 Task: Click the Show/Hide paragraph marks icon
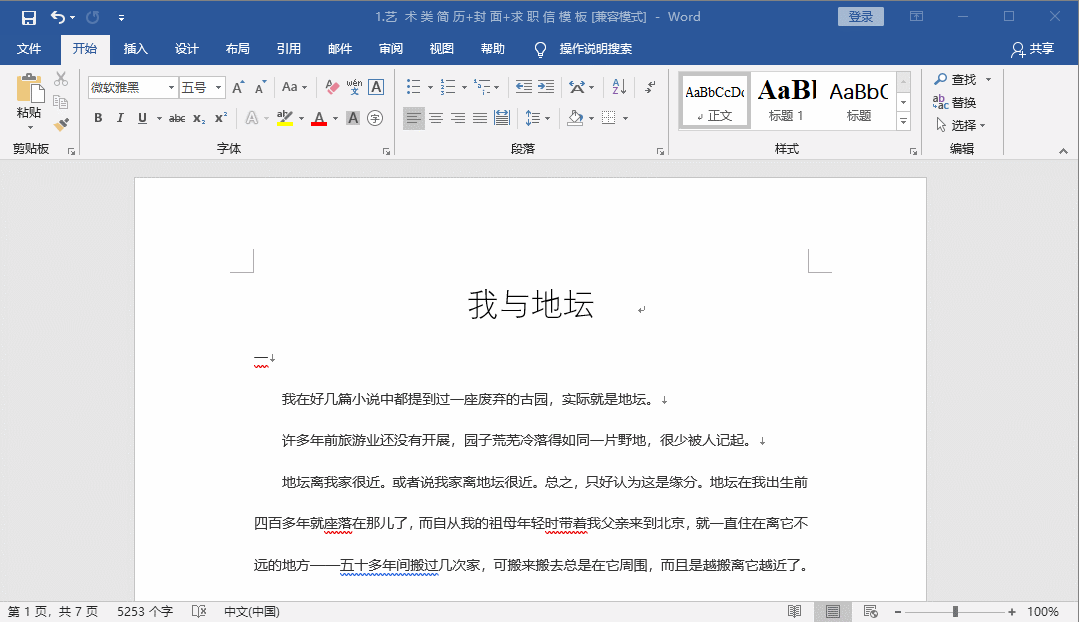pos(650,88)
